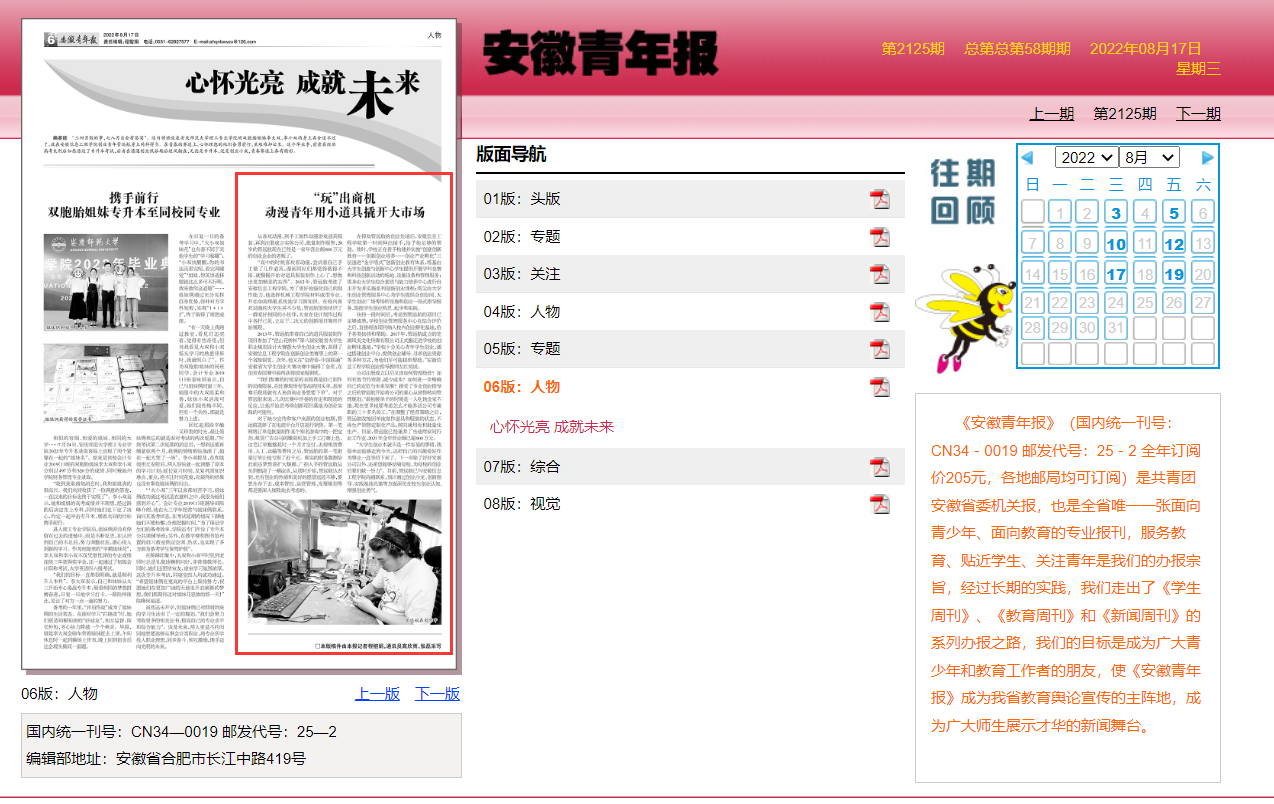Image resolution: width=1274 pixels, height=804 pixels.
Task: Open 上一期 previous issue link
Action: [1052, 114]
